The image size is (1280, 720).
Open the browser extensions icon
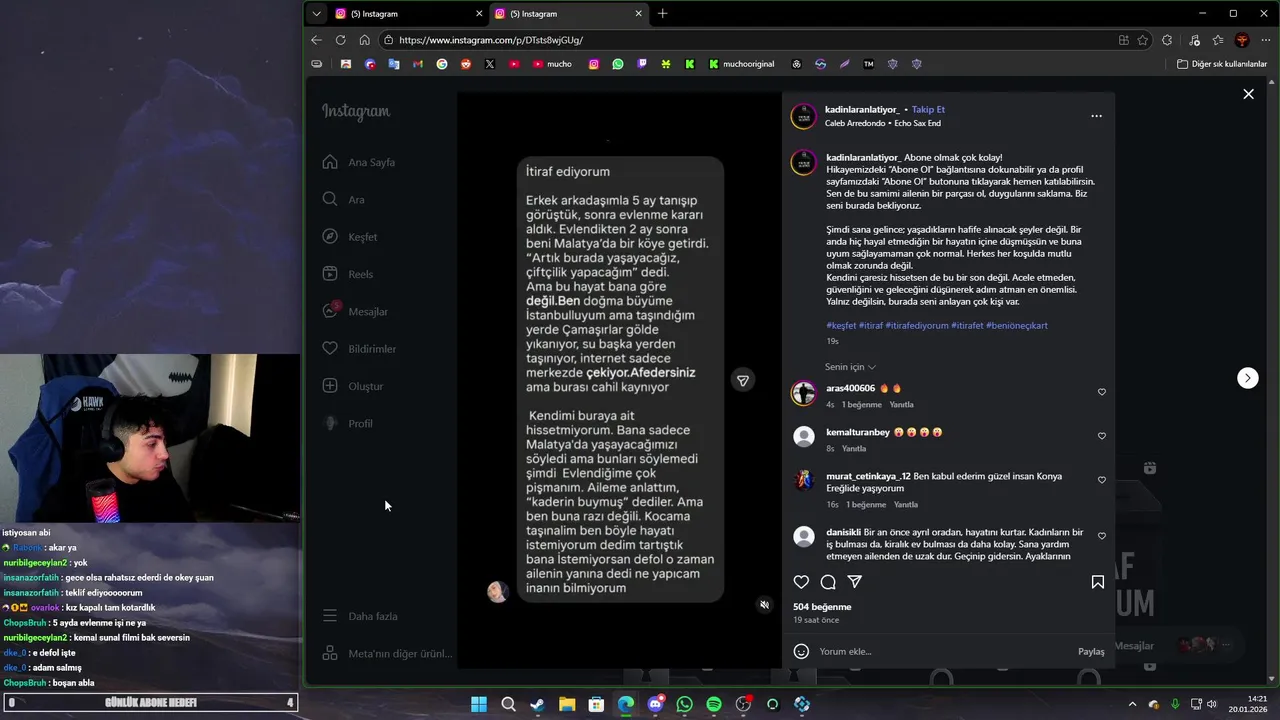(1167, 40)
